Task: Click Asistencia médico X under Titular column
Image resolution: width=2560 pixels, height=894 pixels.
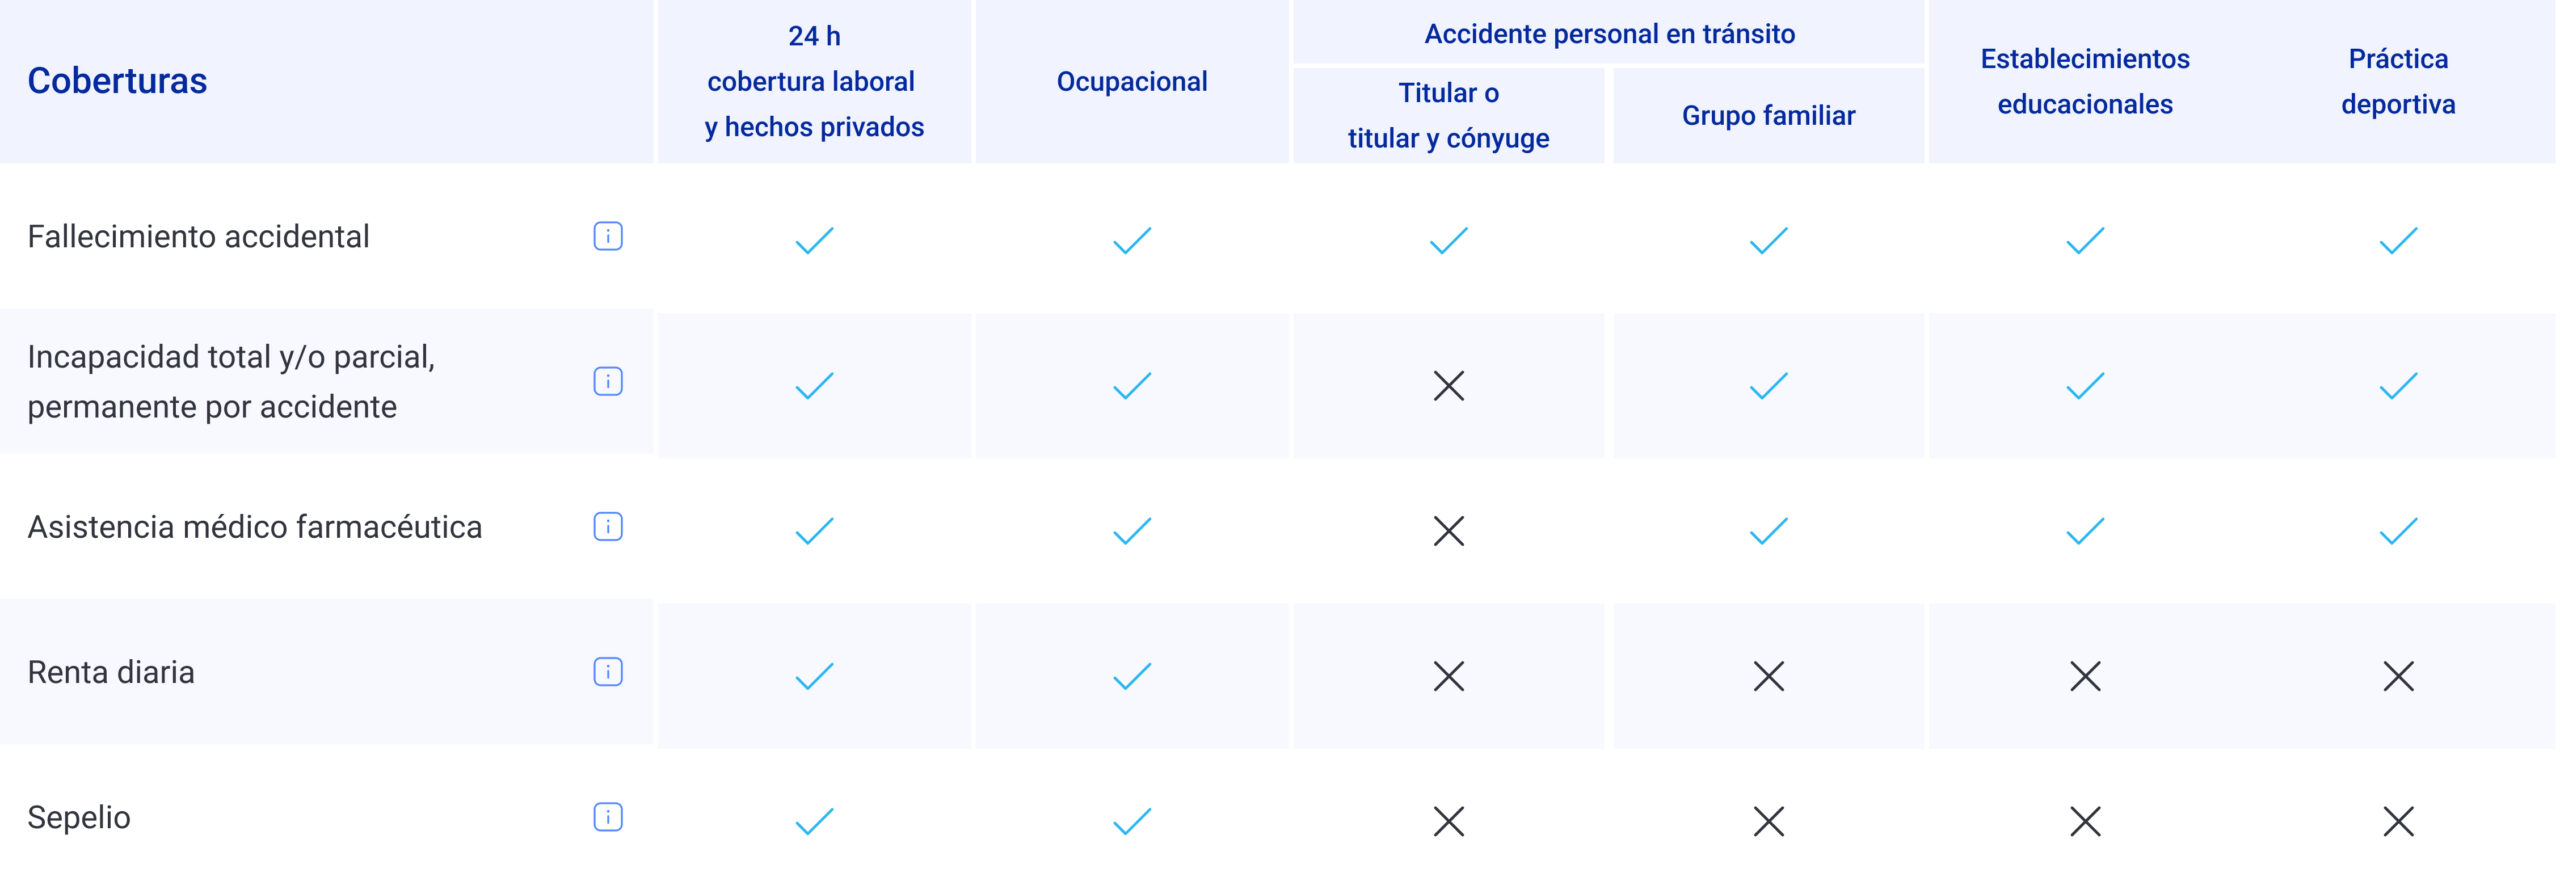Action: (1448, 531)
